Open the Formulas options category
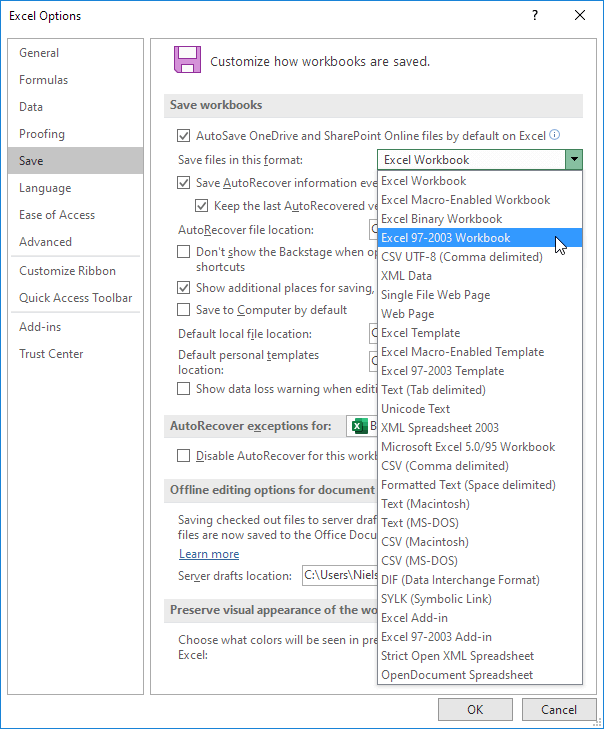604x729 pixels. [44, 80]
